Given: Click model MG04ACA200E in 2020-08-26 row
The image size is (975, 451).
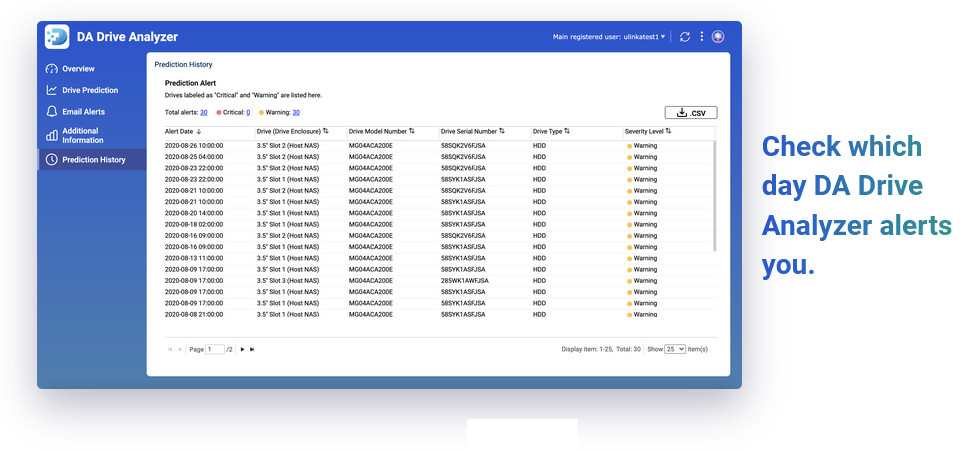Looking at the screenshot, I should click(x=371, y=146).
